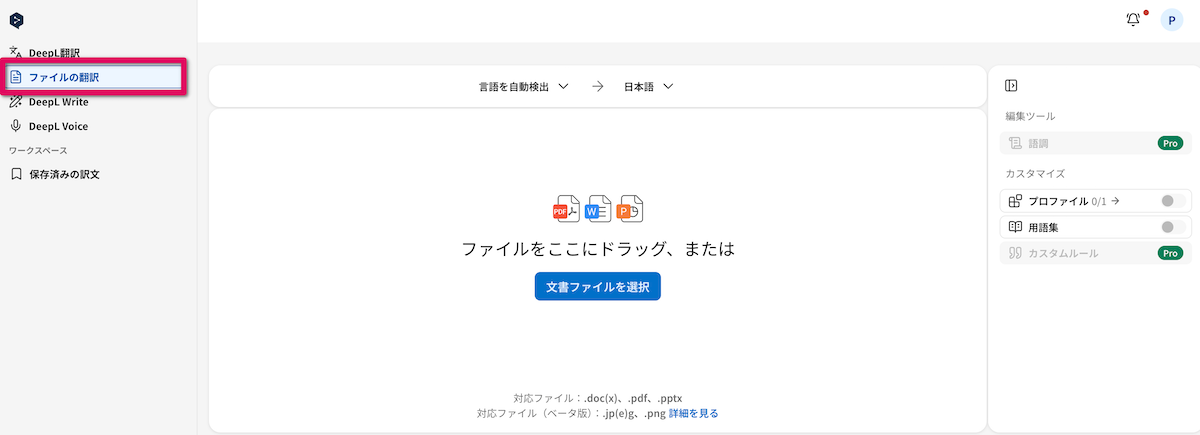The height and width of the screenshot is (435, 1200).
Task: Click the bookmark icon beside 保存済みの訳文
Action: pos(16,174)
